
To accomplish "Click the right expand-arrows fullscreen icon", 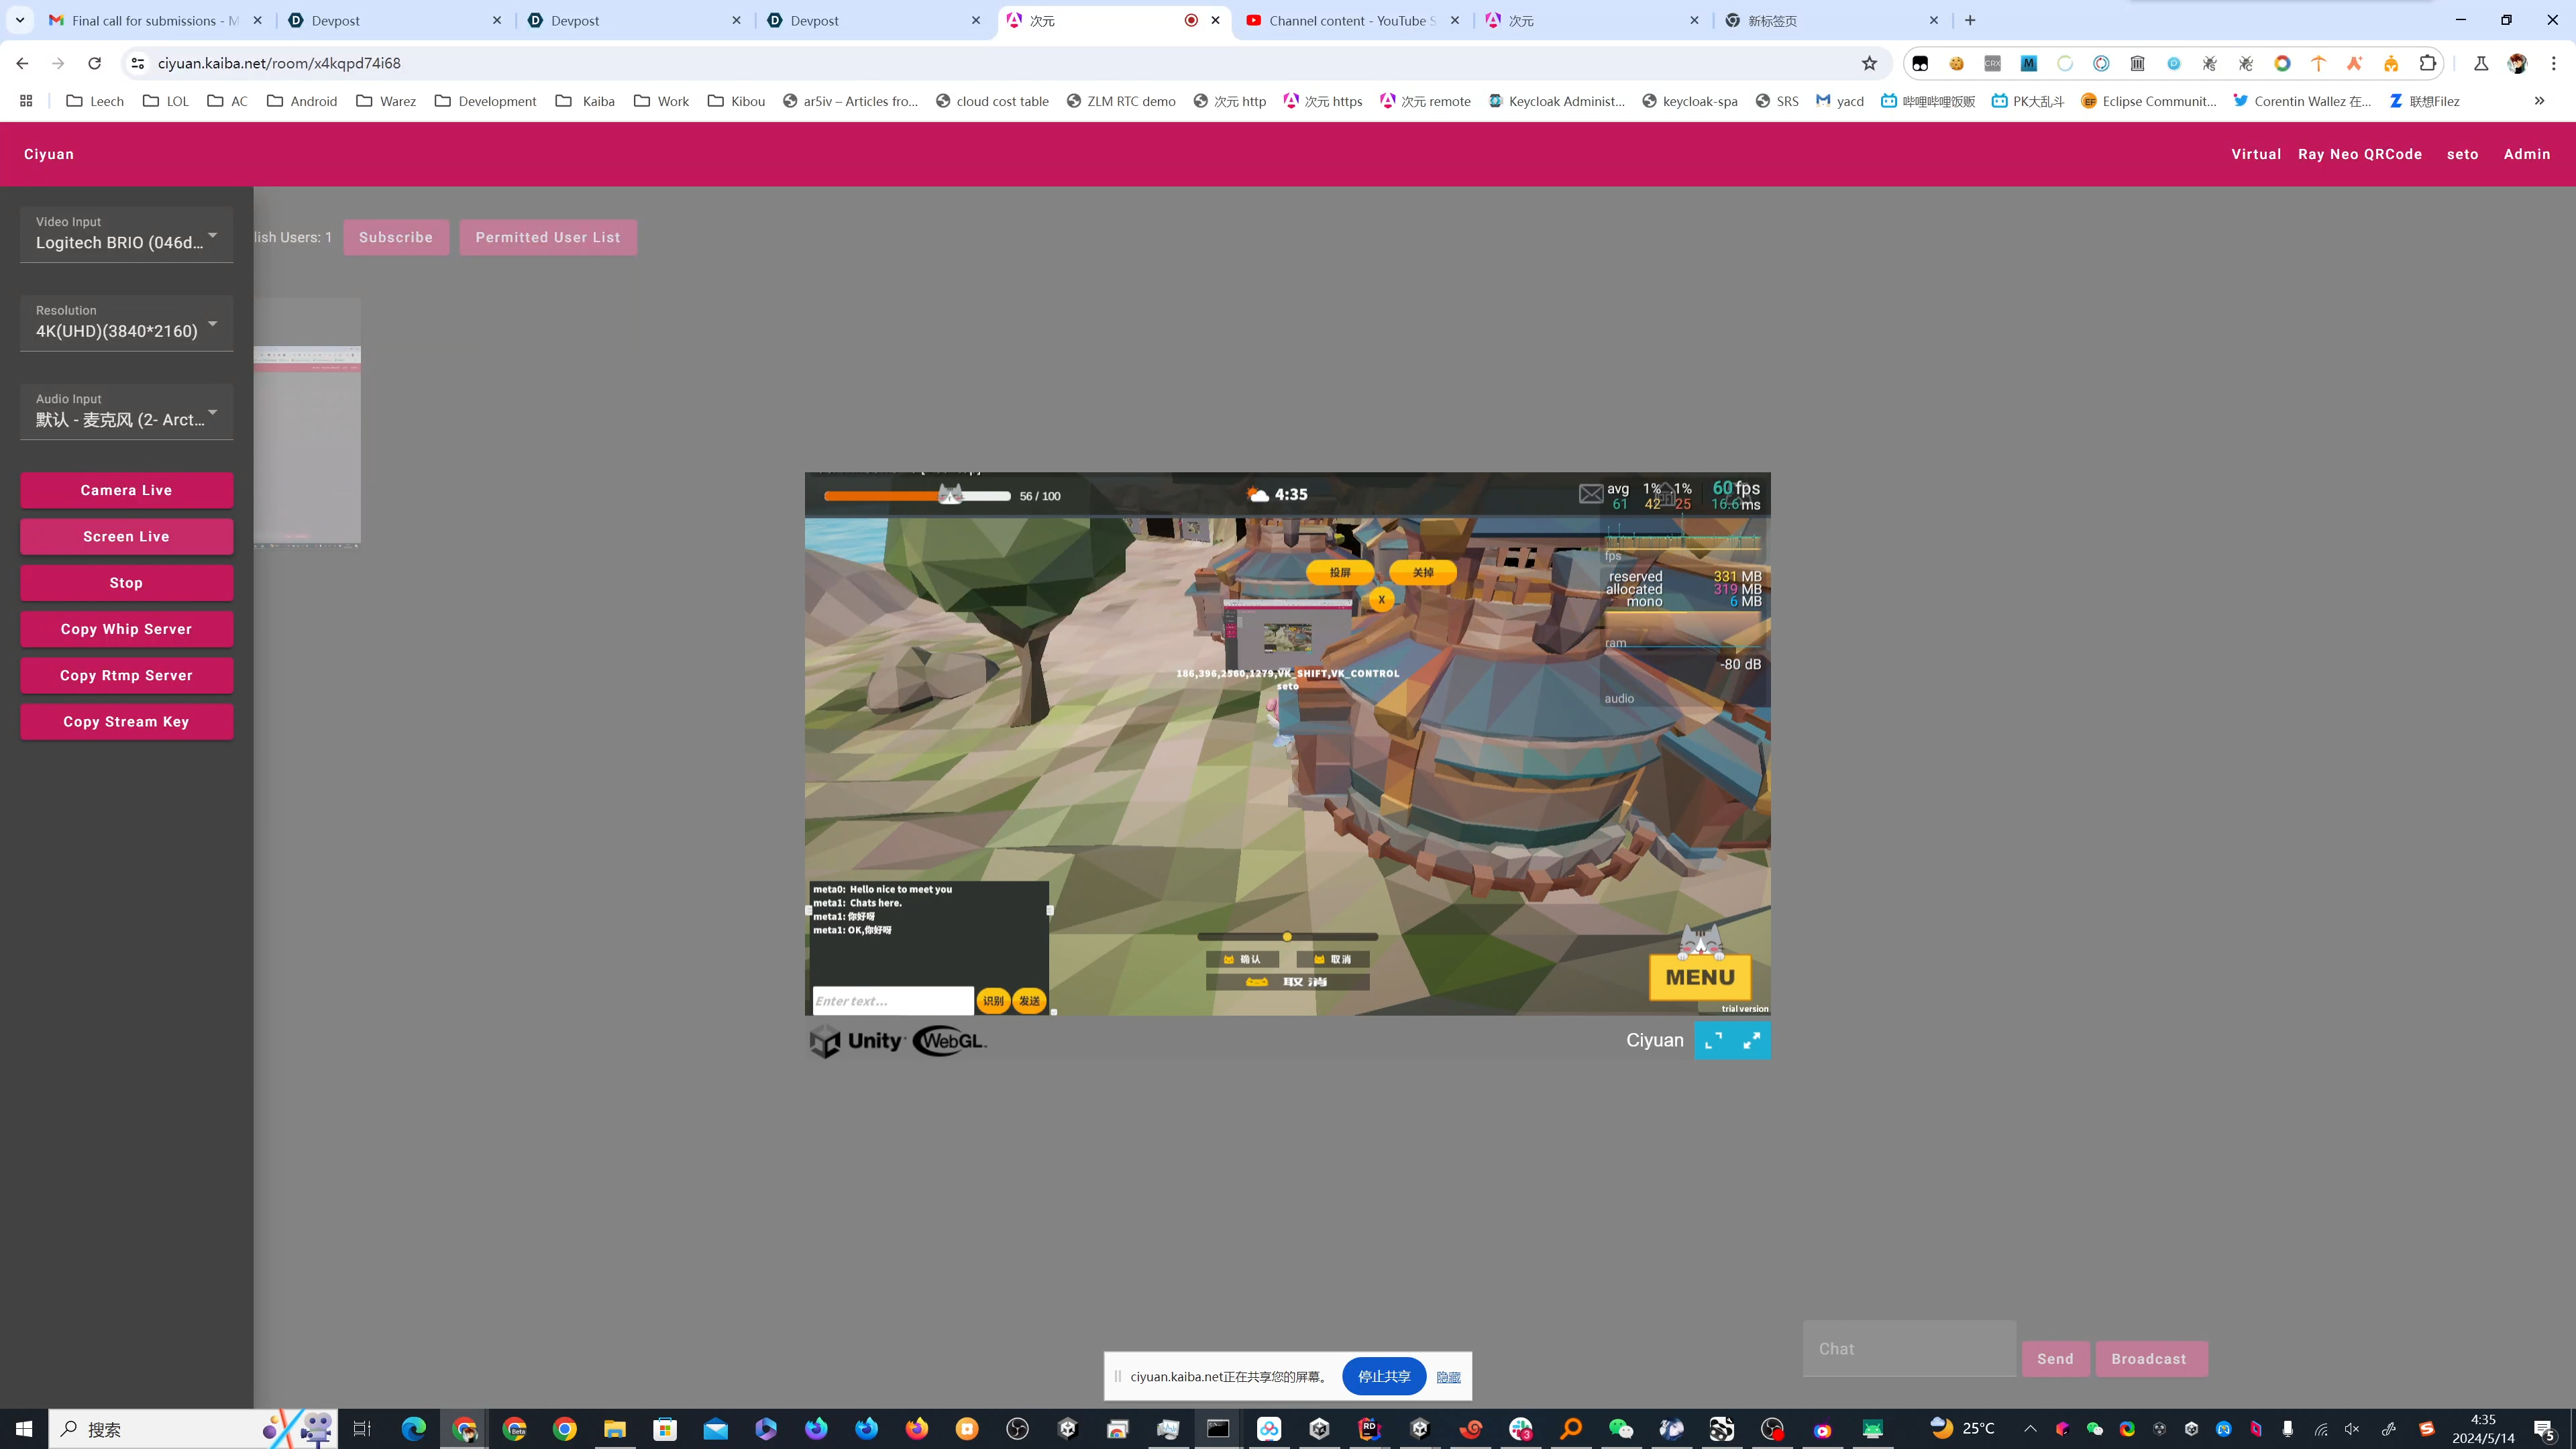I will tap(1752, 1041).
